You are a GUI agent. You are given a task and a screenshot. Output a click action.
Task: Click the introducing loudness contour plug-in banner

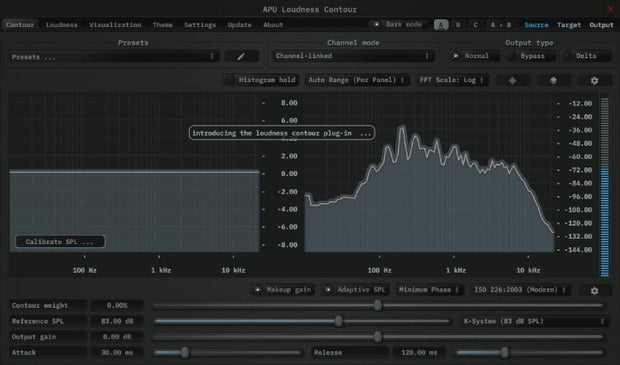pyautogui.click(x=282, y=133)
